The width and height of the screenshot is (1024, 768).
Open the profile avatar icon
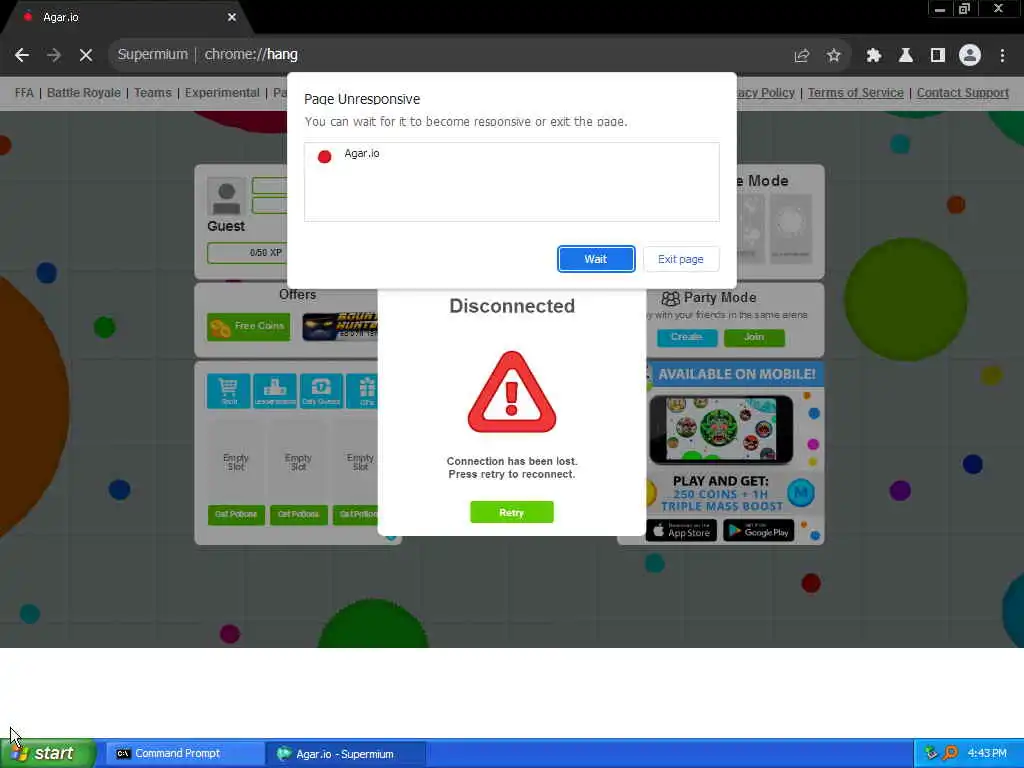click(x=970, y=56)
